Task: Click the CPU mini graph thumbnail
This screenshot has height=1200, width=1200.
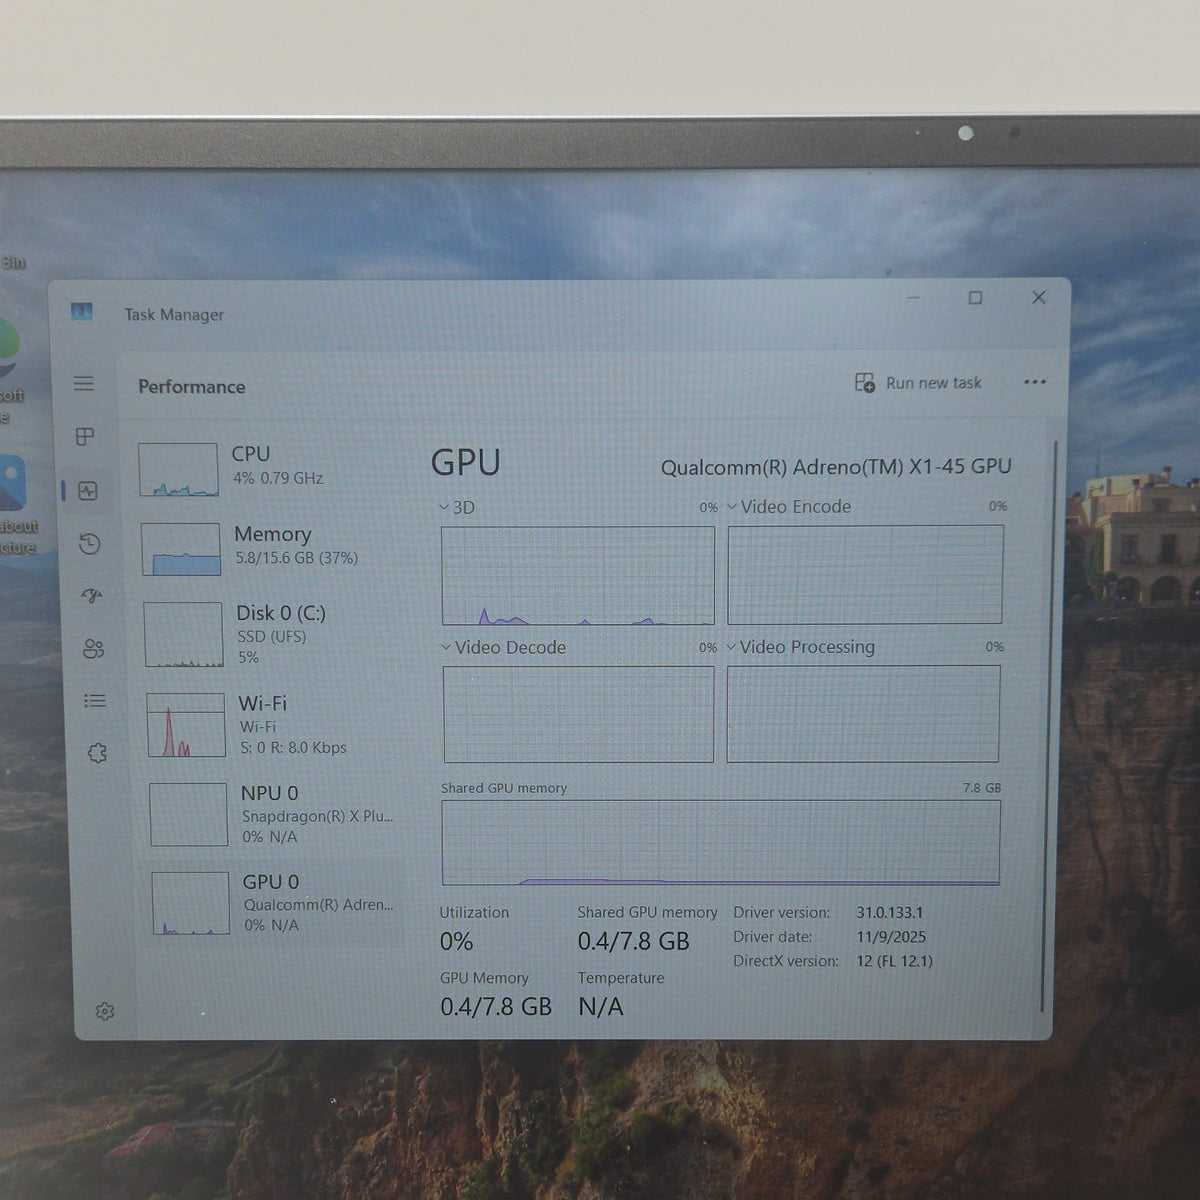Action: [178, 470]
